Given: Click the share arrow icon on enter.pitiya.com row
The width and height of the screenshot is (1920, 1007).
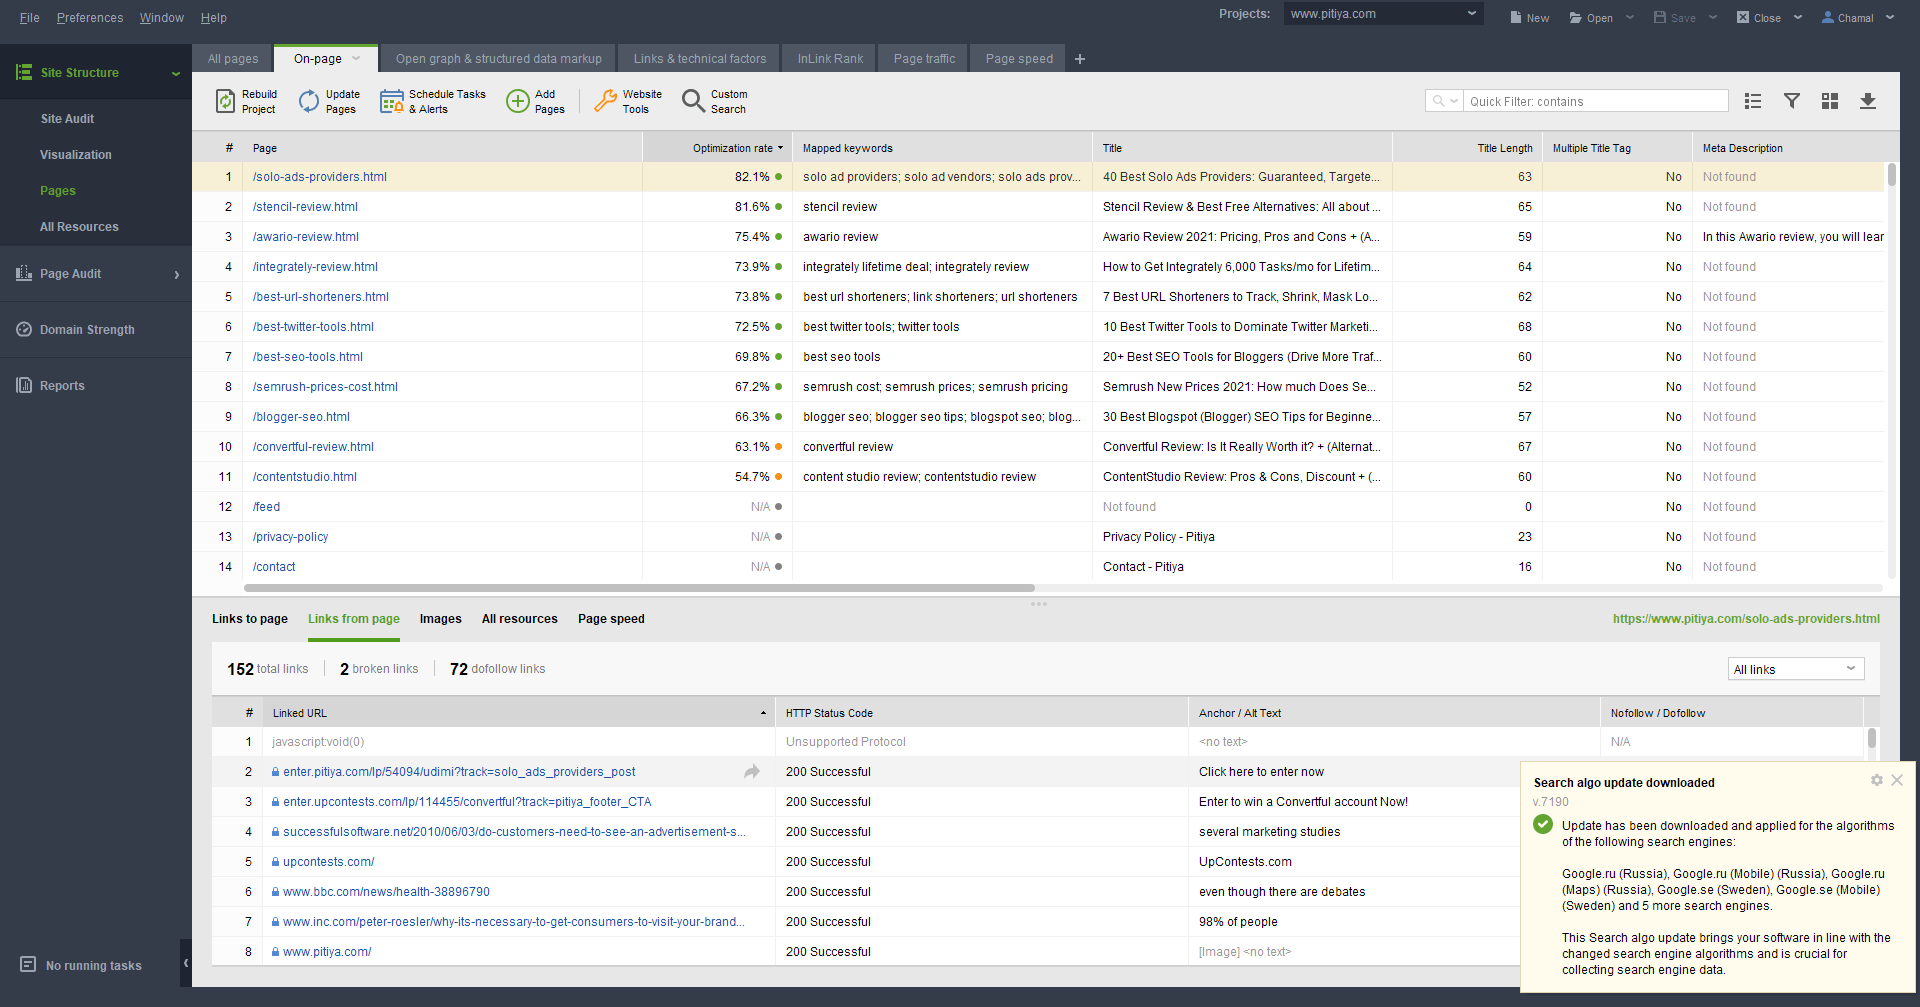Looking at the screenshot, I should click(x=752, y=771).
